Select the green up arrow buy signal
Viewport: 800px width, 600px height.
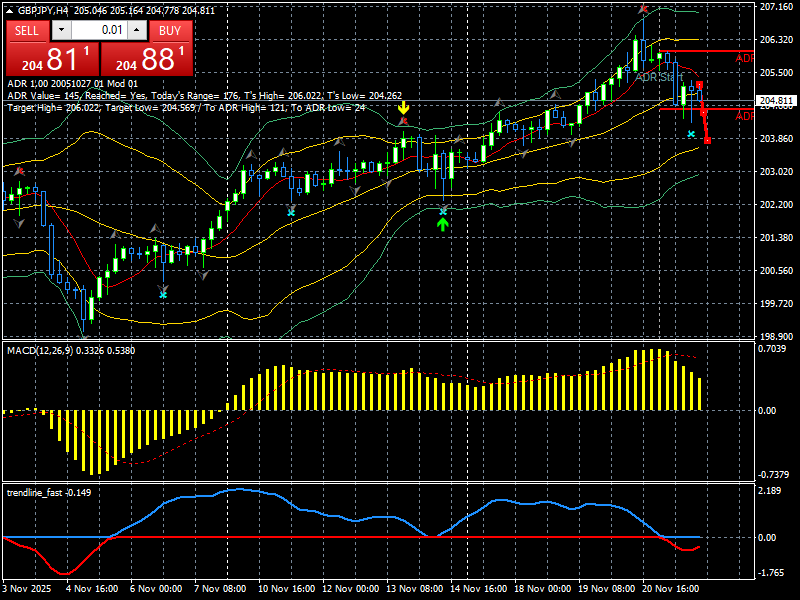(442, 224)
